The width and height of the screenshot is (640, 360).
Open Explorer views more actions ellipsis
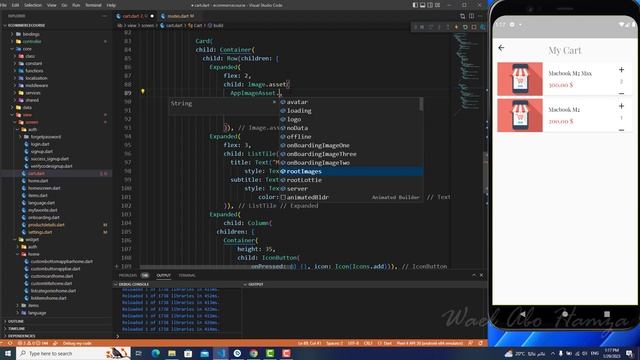click(104, 16)
